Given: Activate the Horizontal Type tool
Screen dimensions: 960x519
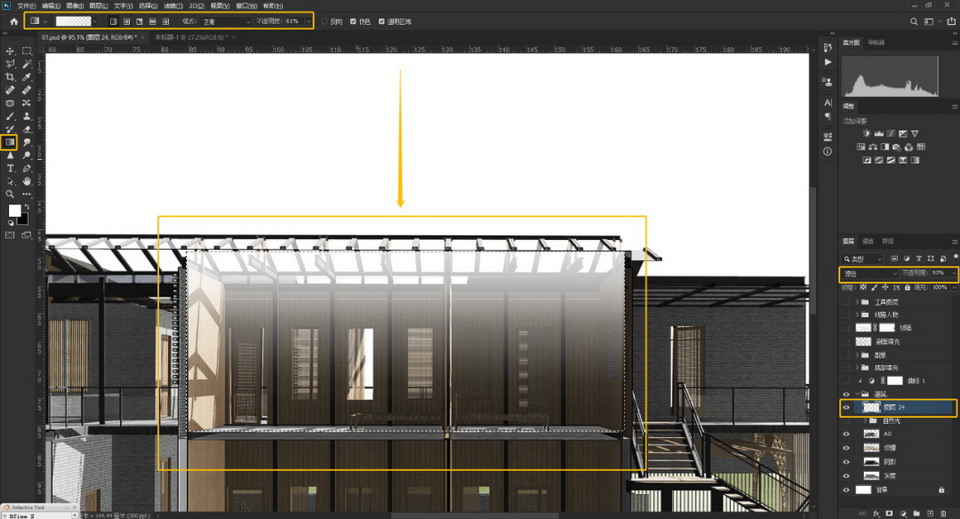Looking at the screenshot, I should click(11, 169).
